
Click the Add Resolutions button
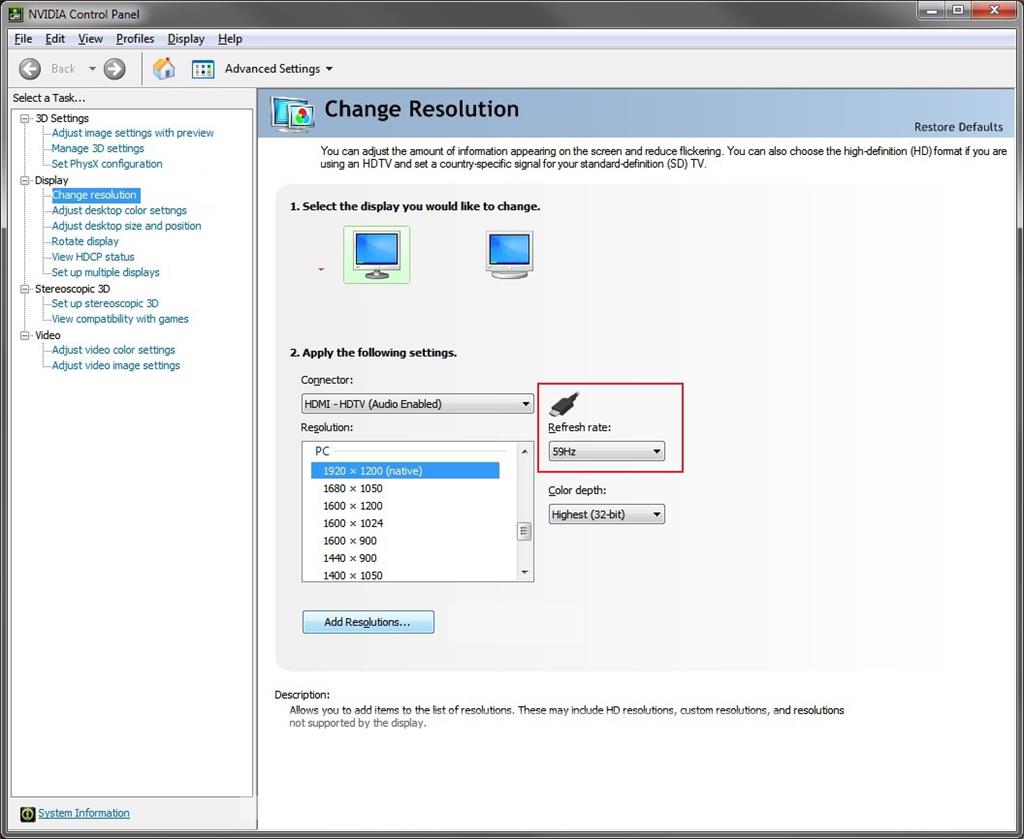[x=368, y=622]
